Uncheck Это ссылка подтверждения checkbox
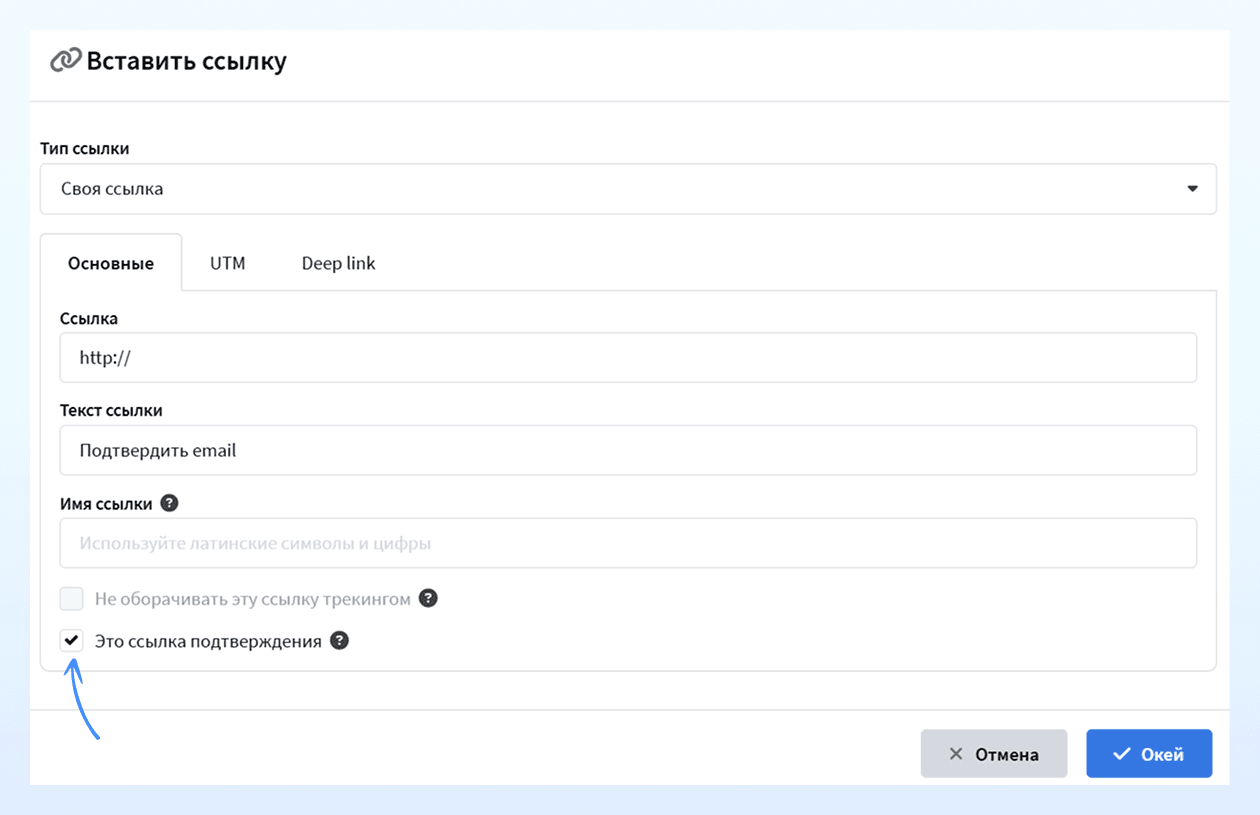1260x815 pixels. pos(71,641)
